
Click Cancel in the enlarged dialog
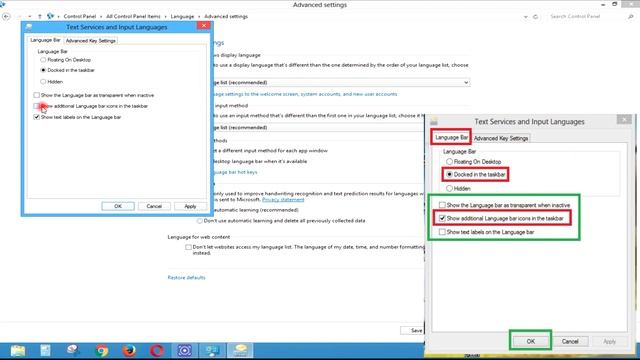coord(570,341)
